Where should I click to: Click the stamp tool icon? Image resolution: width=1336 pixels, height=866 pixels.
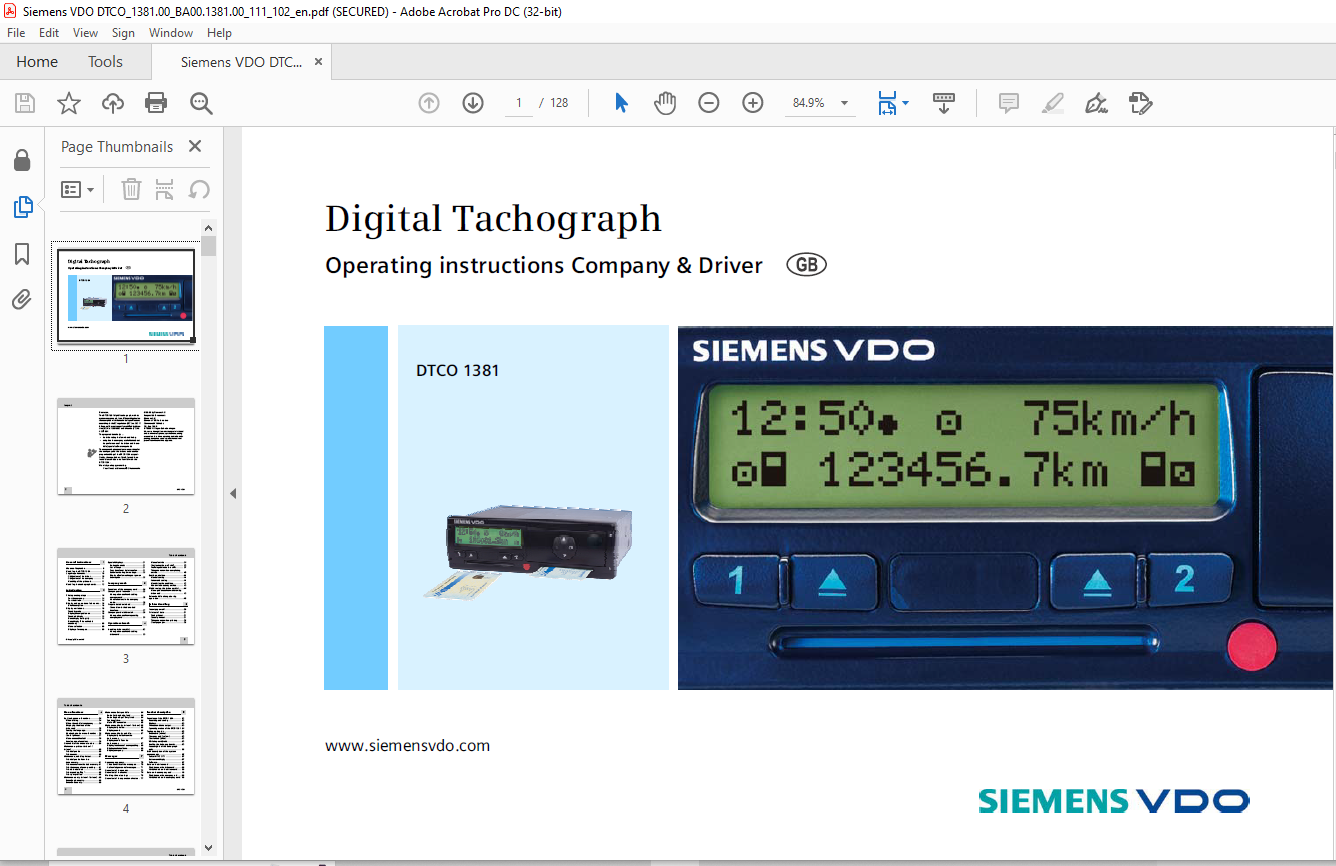tap(1140, 103)
